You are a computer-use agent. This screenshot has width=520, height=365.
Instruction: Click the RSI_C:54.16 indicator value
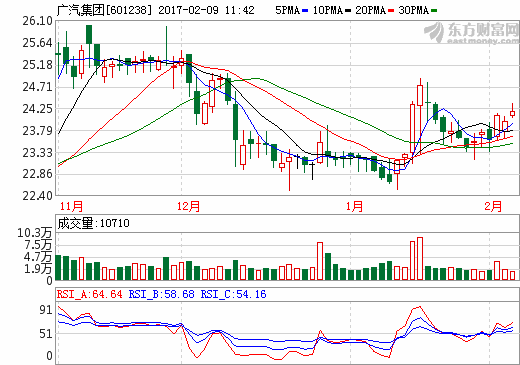[x=233, y=294]
